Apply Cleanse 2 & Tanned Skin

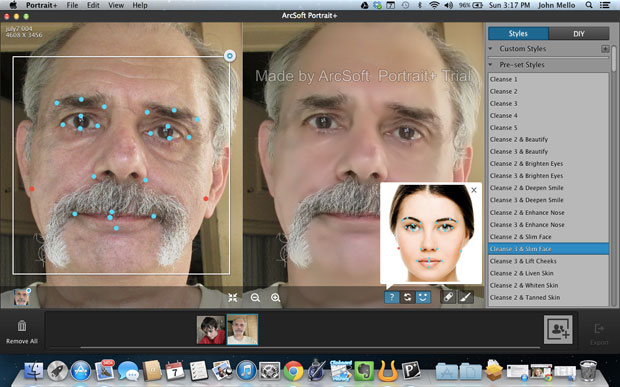[548, 298]
